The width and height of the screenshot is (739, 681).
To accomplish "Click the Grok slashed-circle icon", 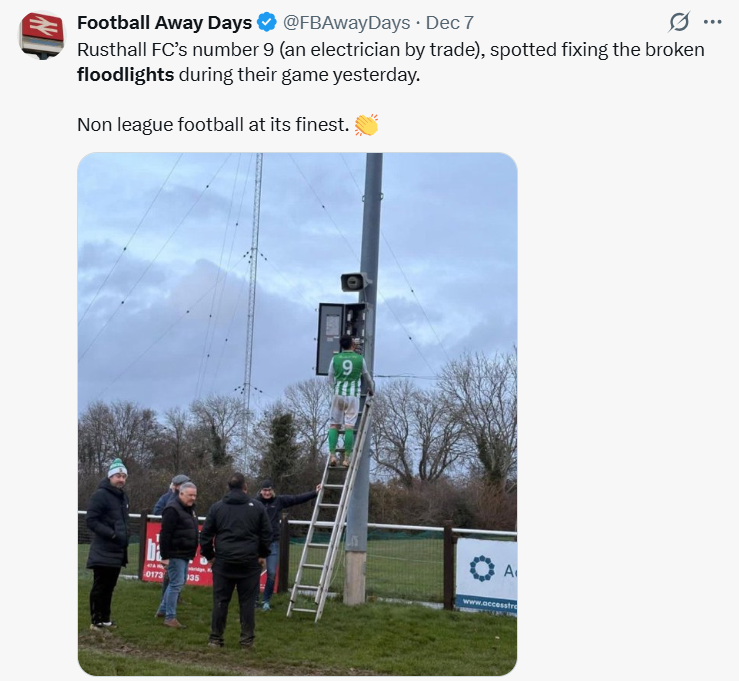I will pyautogui.click(x=679, y=22).
